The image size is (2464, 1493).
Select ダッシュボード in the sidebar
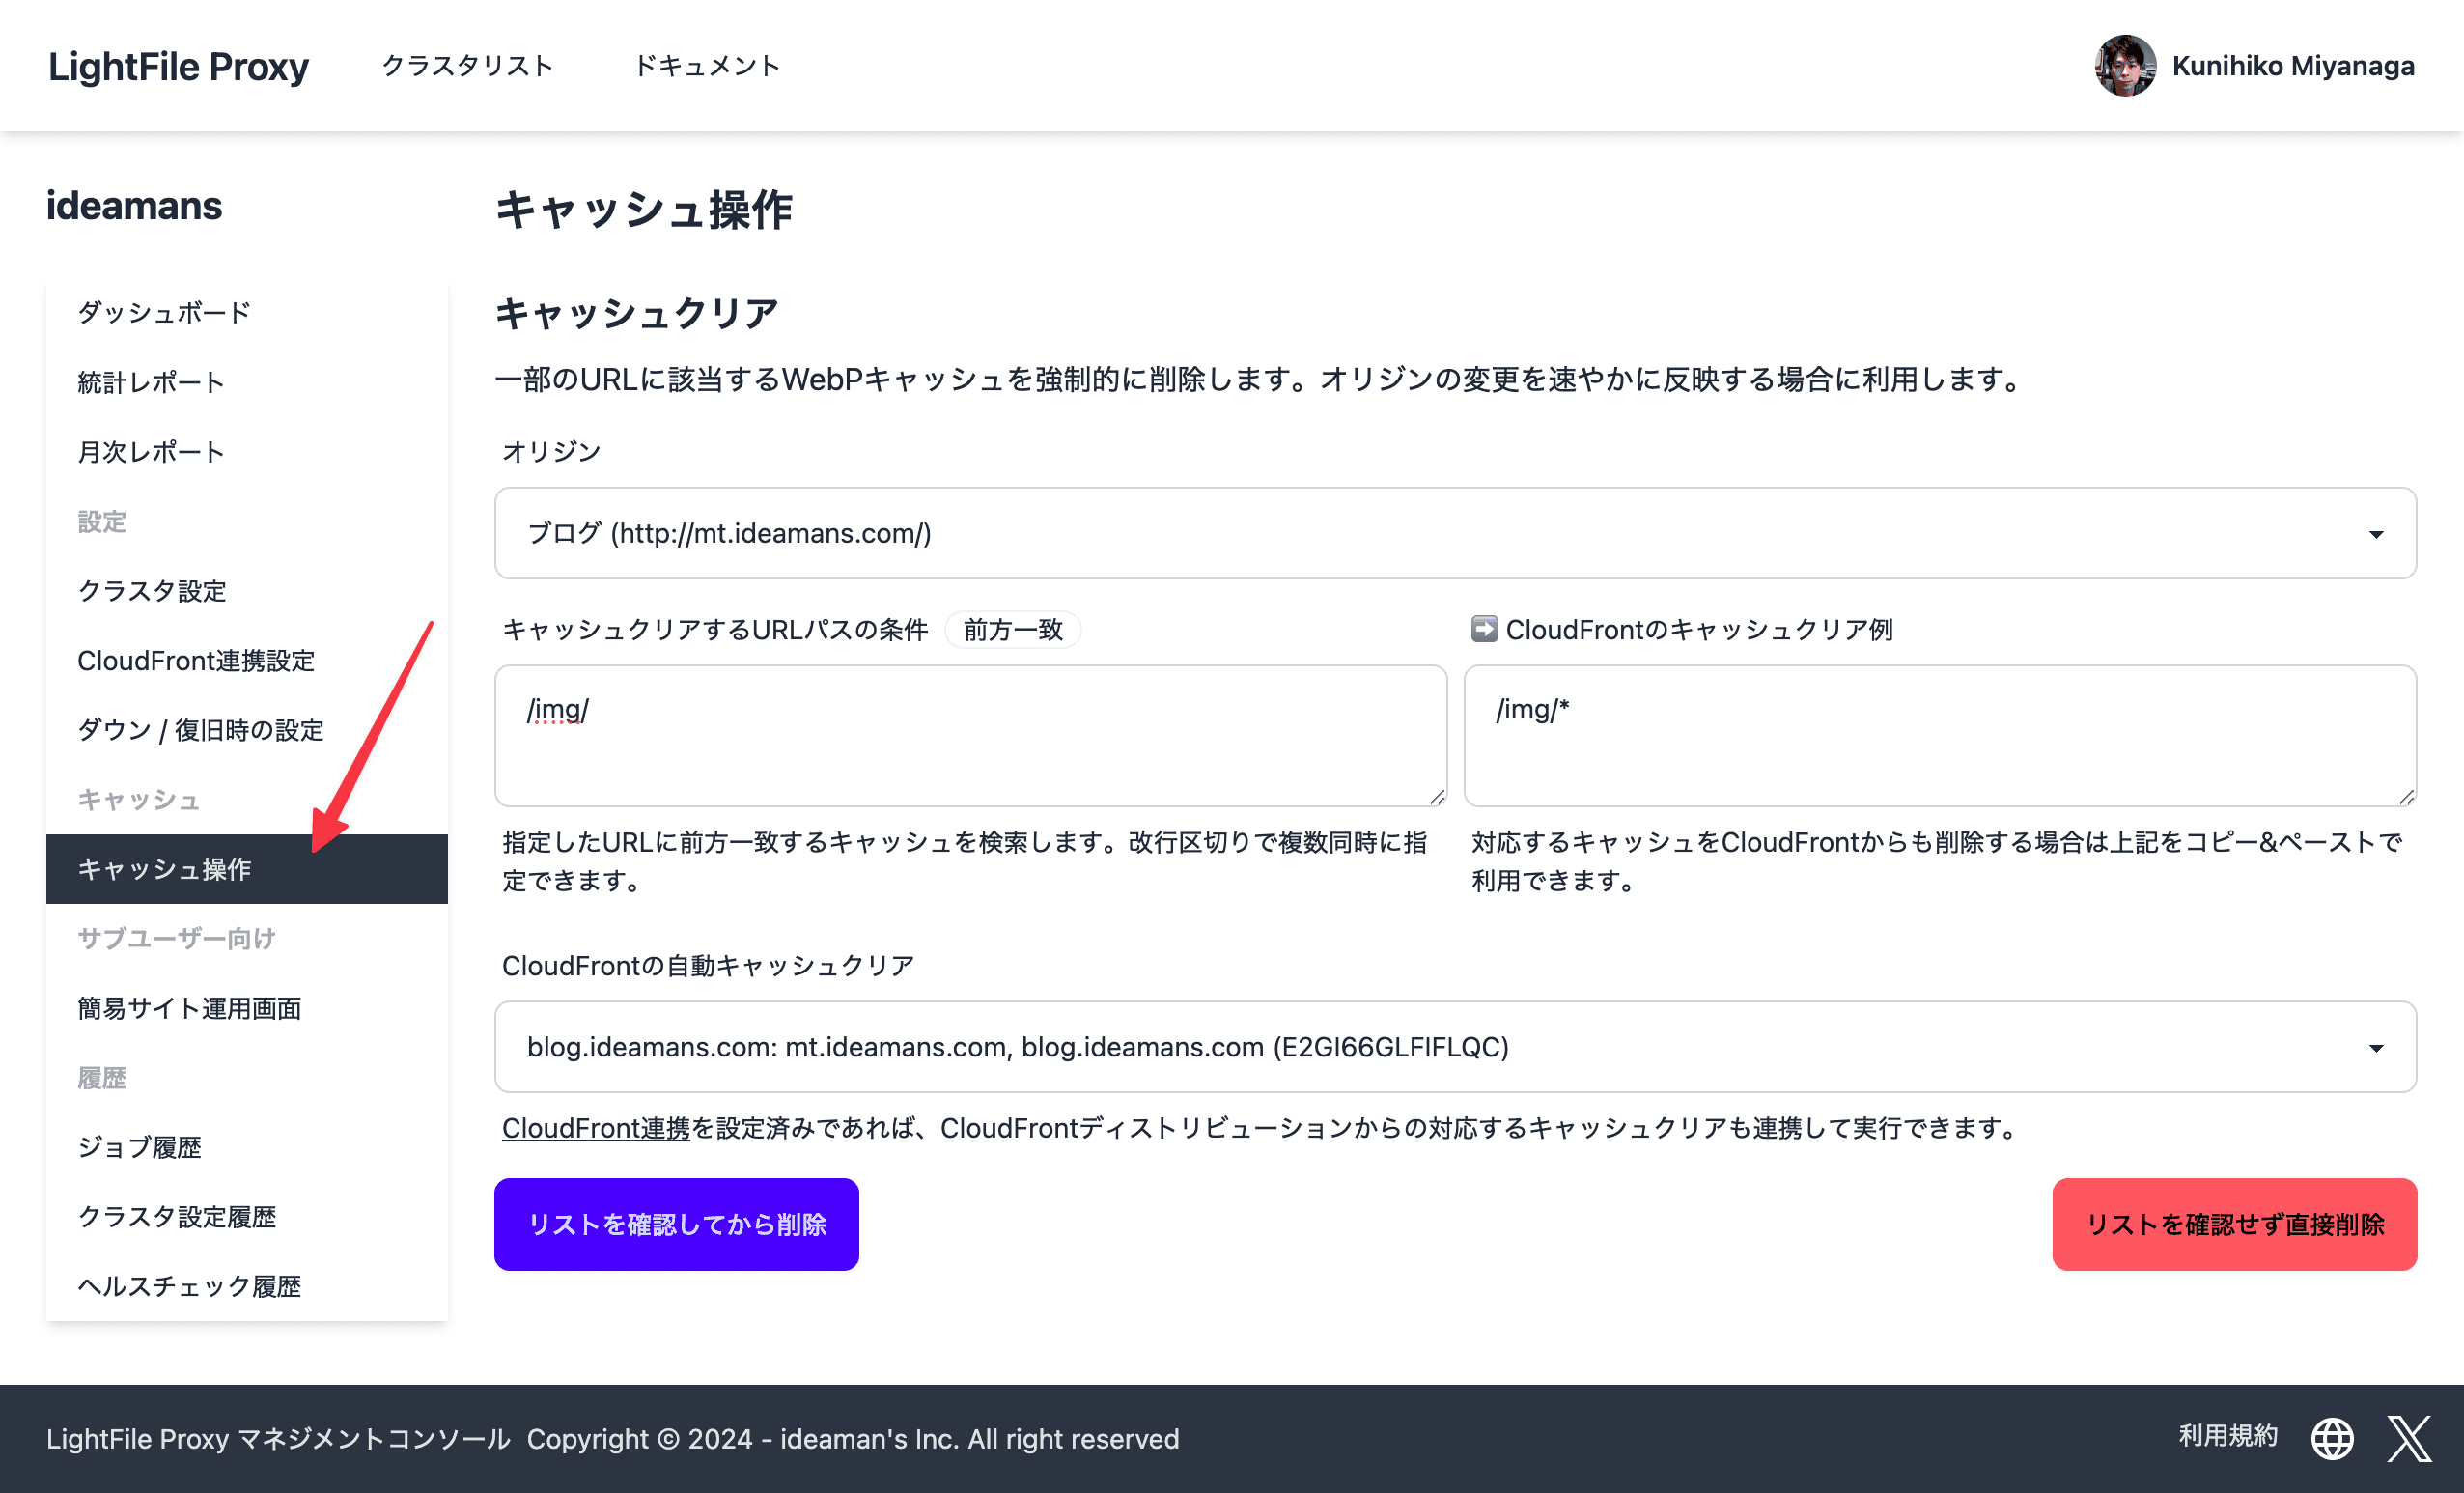click(x=164, y=312)
